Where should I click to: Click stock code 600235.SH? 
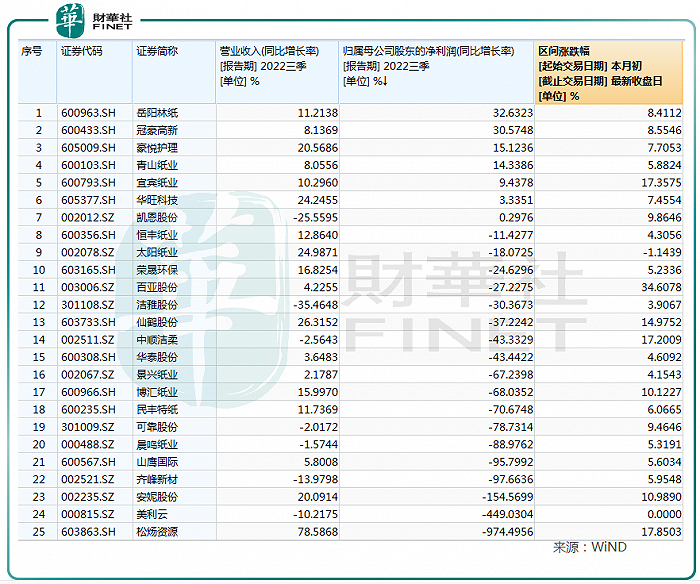click(88, 409)
